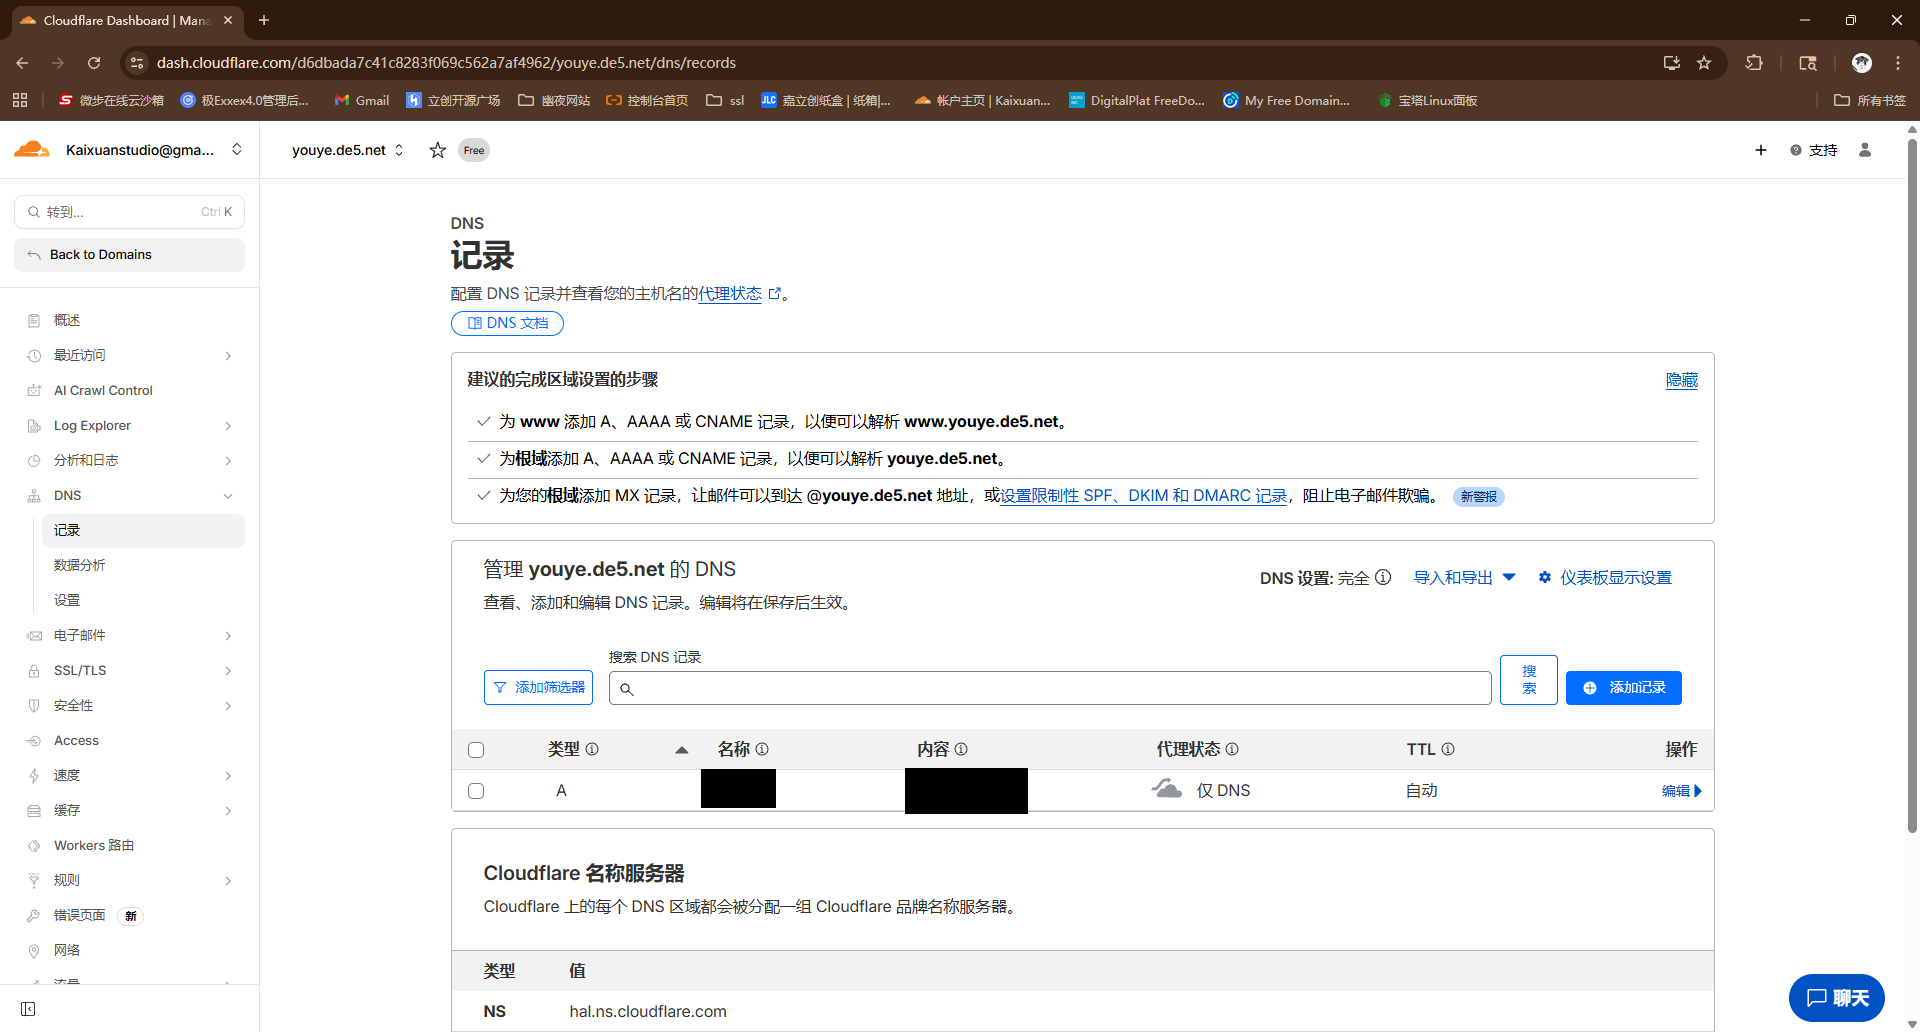Click the Cloudflare logo icon
1920x1032 pixels.
pos(32,150)
